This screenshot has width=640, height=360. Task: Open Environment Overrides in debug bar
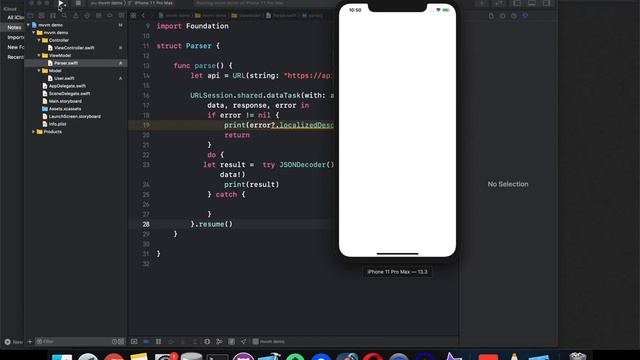231,342
